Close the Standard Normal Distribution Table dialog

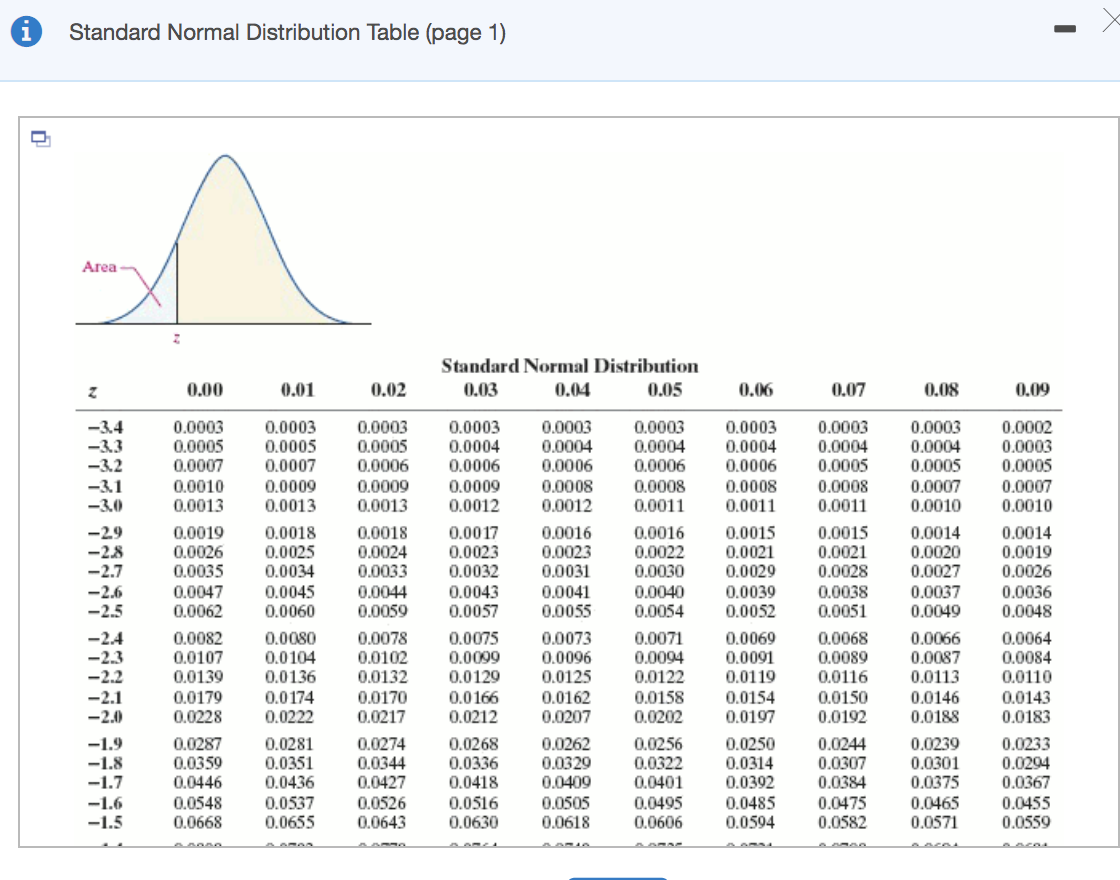(1111, 21)
